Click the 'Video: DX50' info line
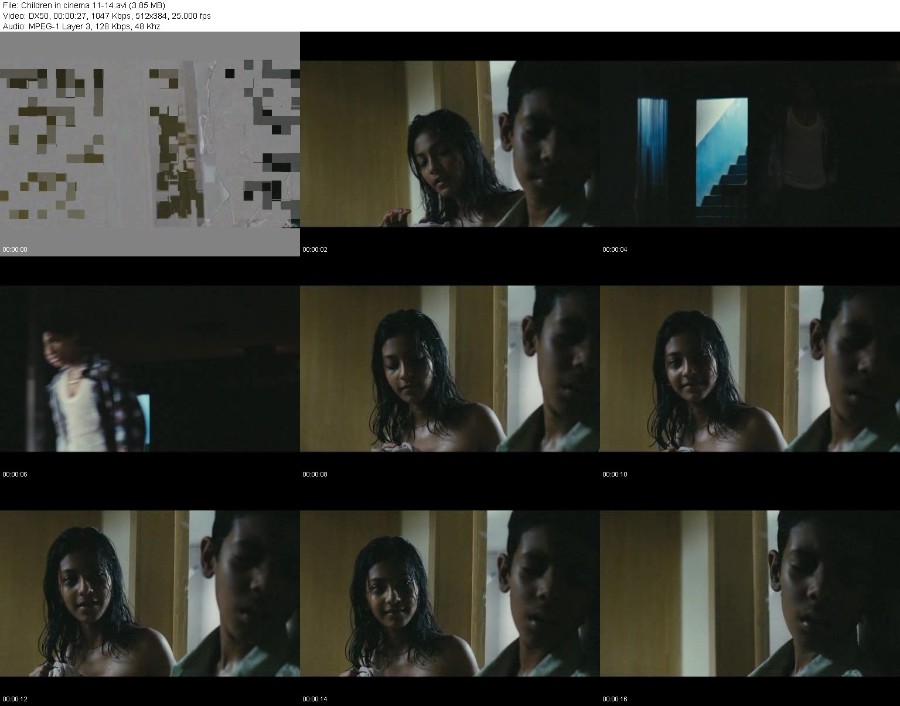This screenshot has height=706, width=900. tap(107, 16)
